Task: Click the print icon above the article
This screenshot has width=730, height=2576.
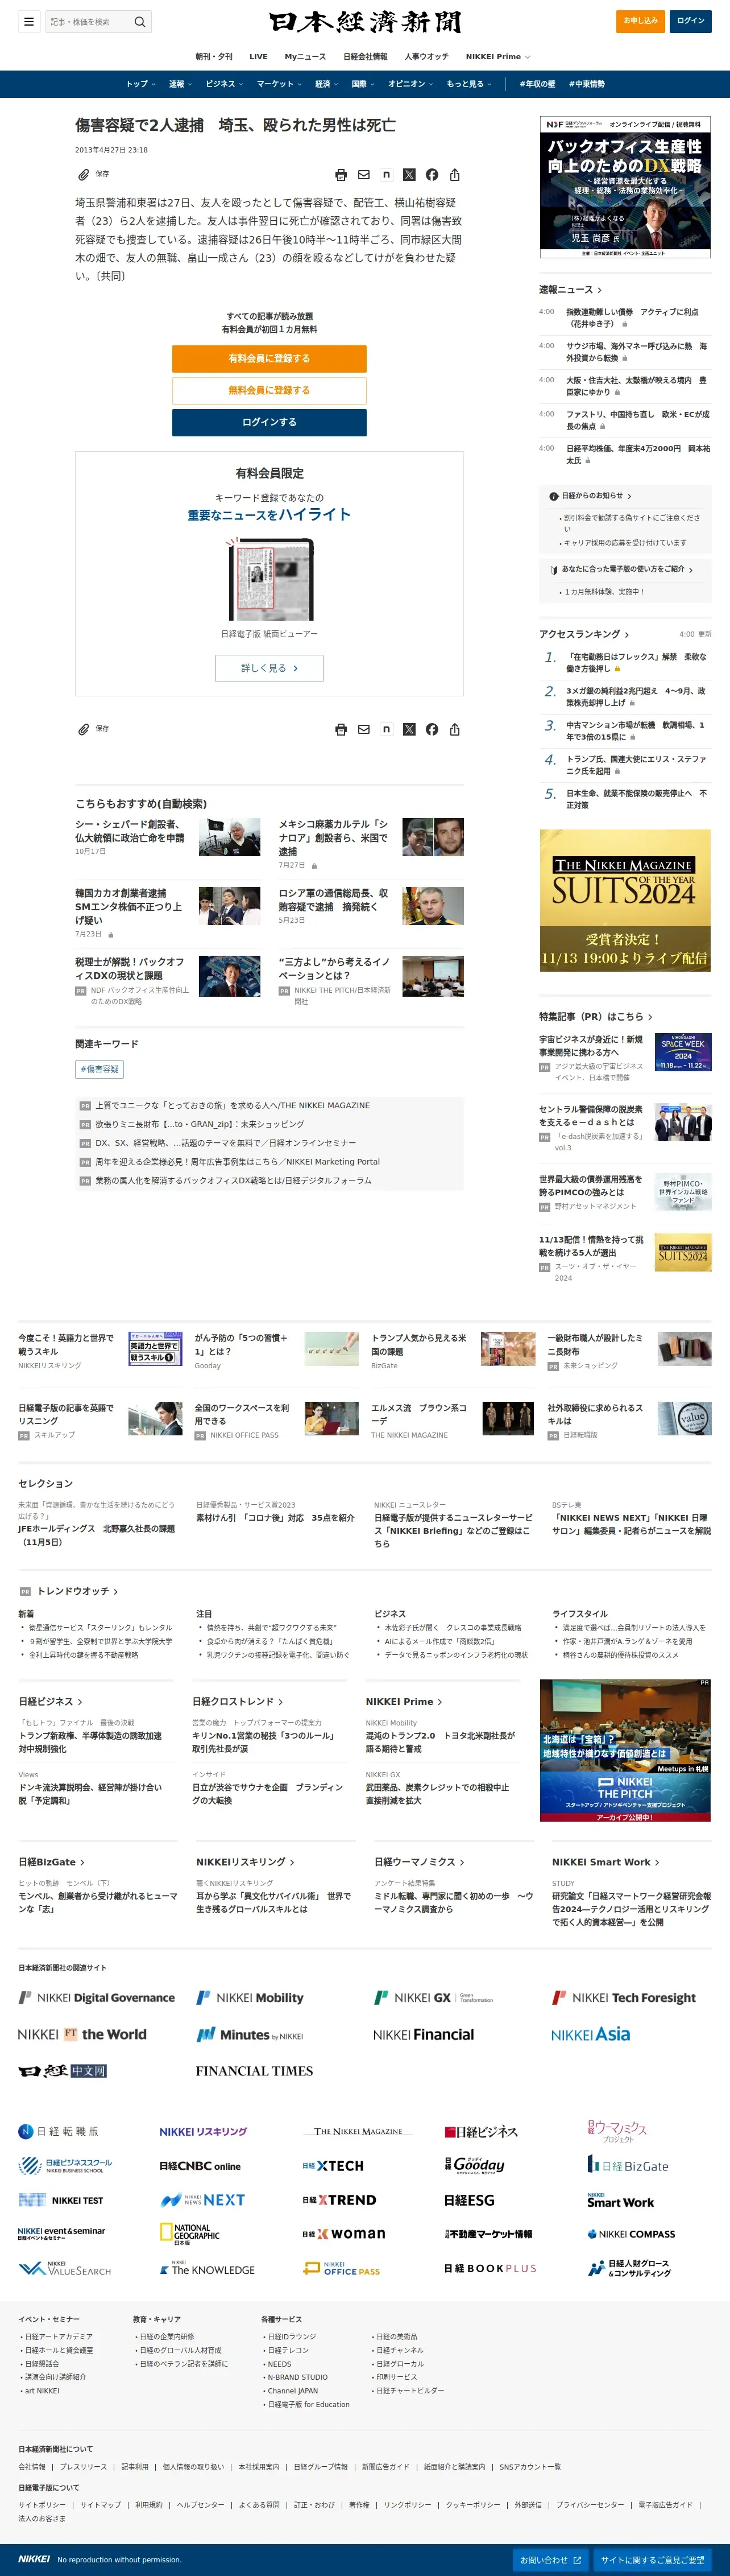Action: (x=341, y=175)
